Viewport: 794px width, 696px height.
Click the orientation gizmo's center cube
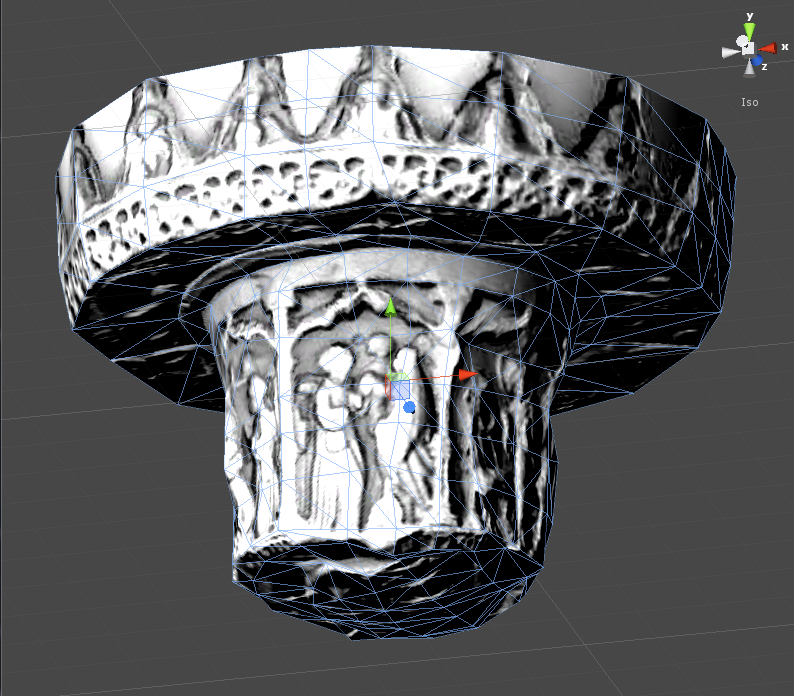coord(748,49)
